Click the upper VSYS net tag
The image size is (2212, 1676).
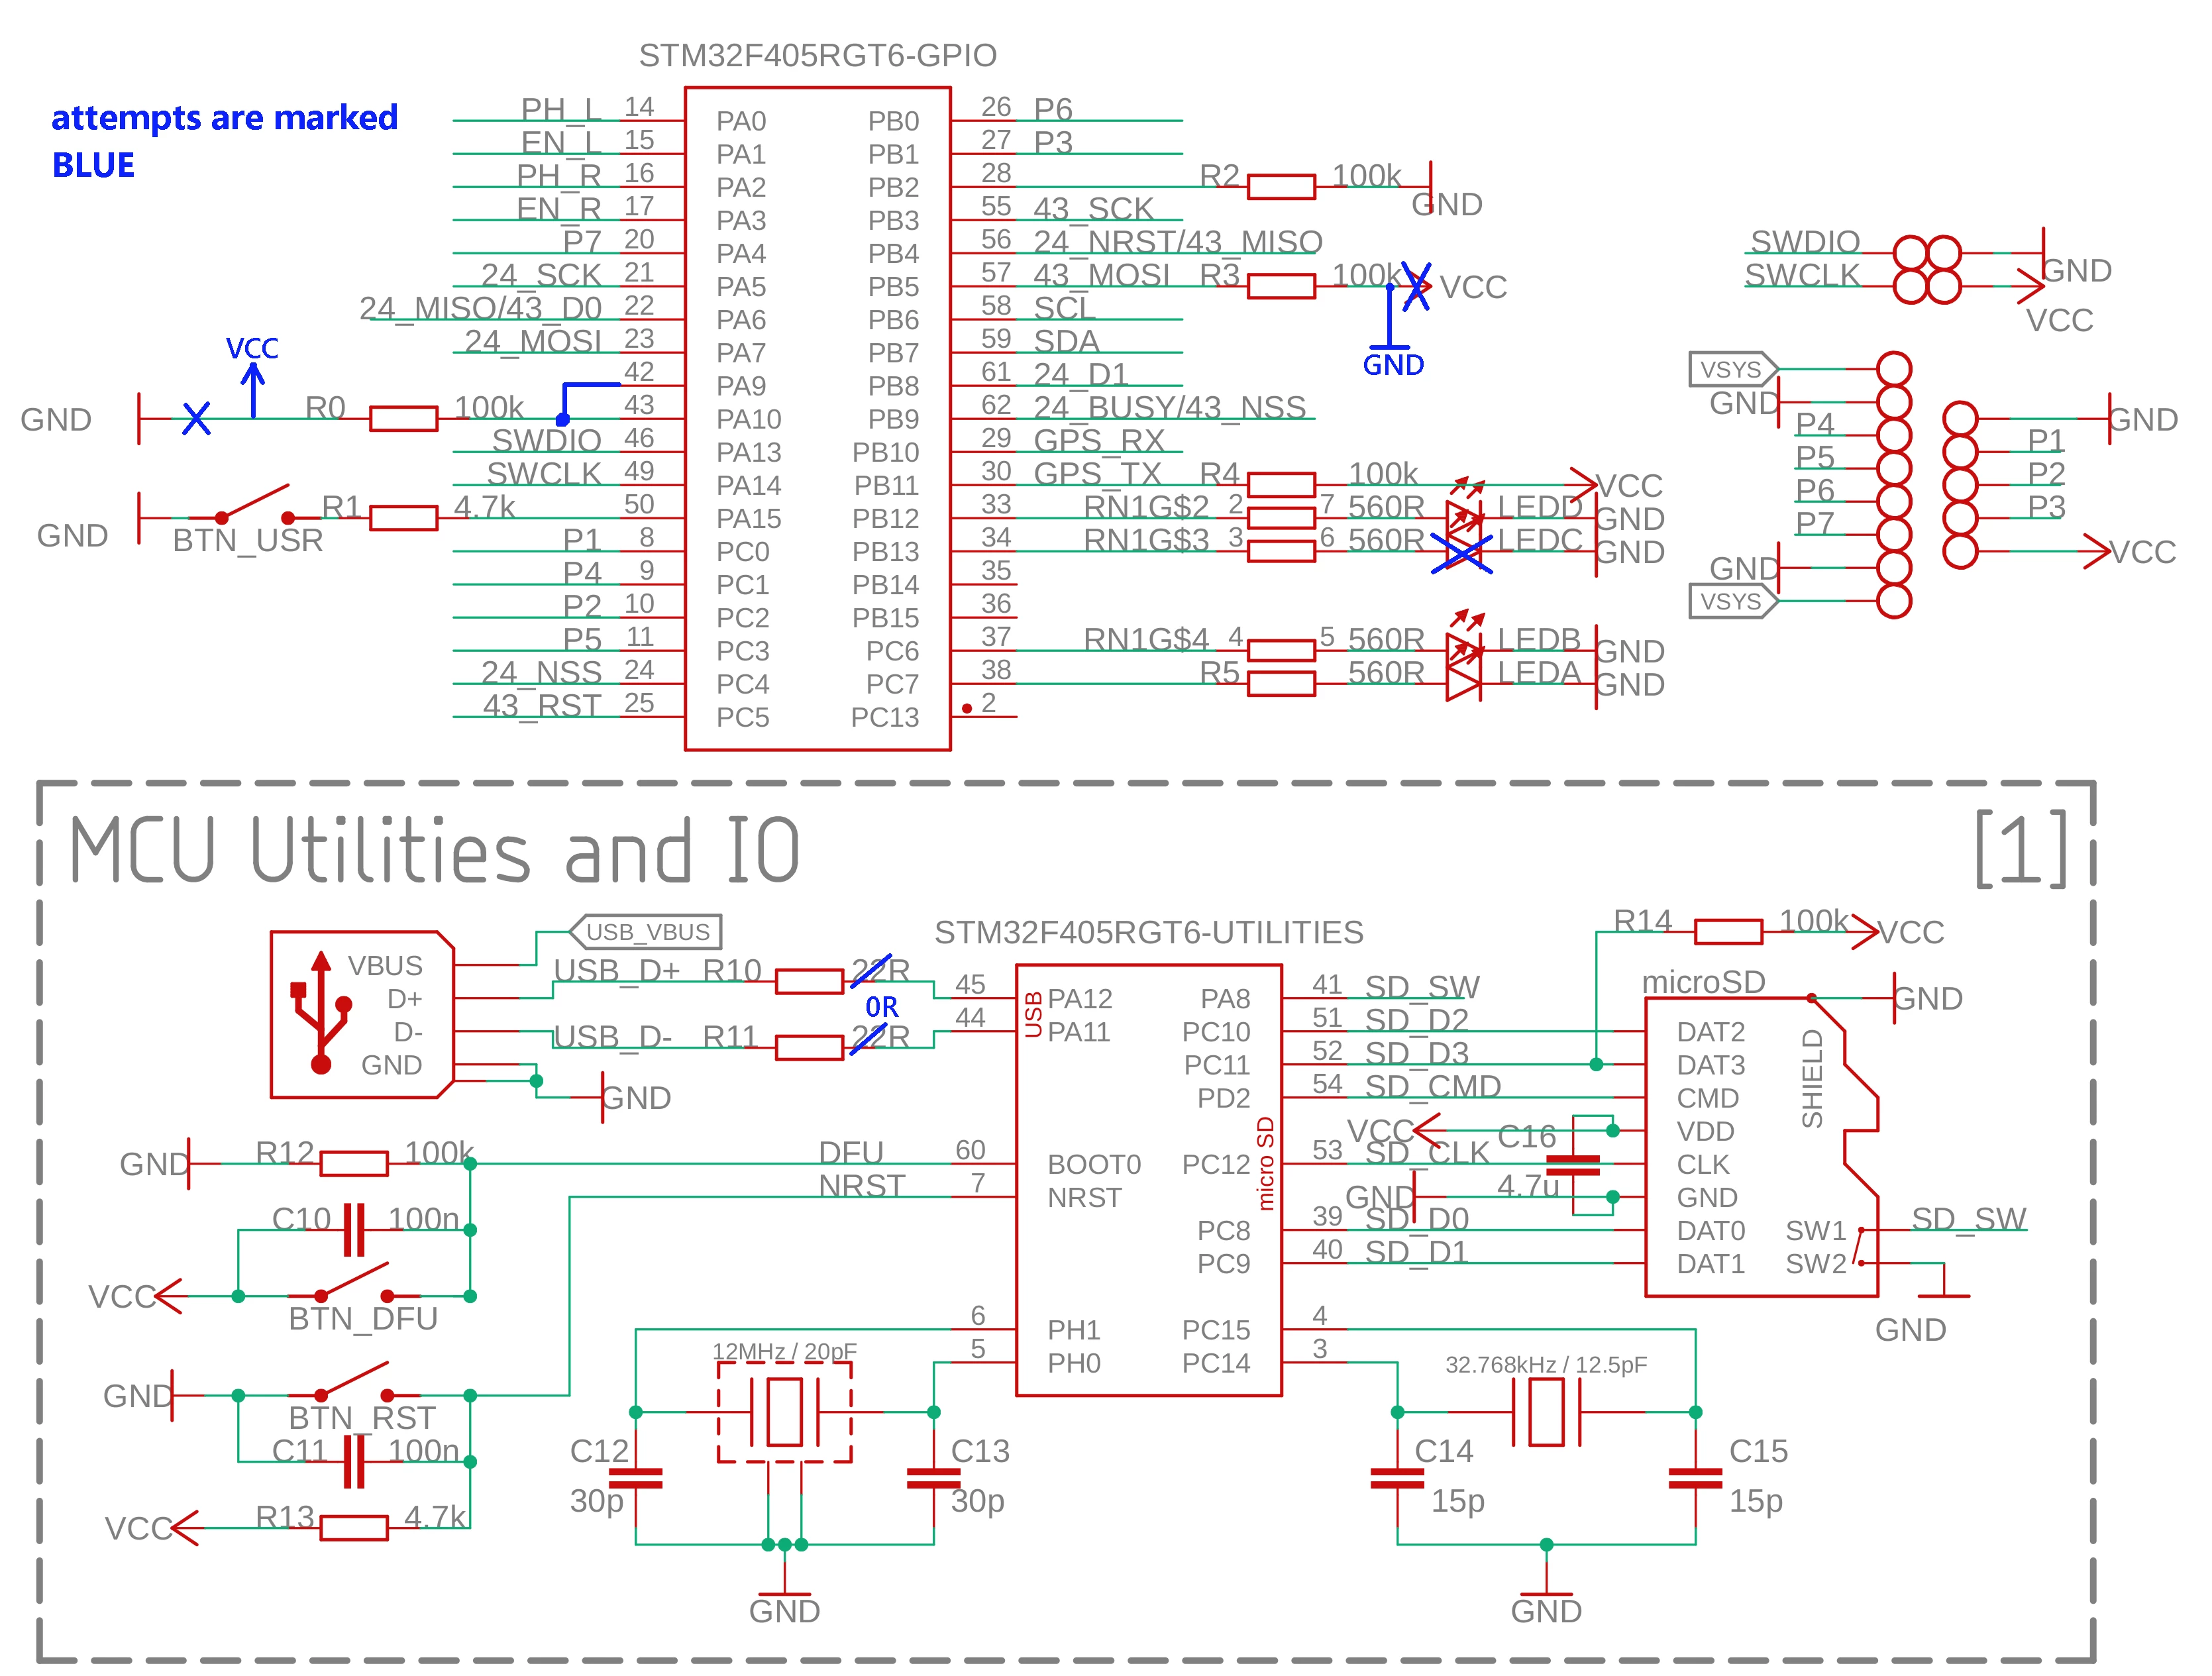[x=1734, y=369]
